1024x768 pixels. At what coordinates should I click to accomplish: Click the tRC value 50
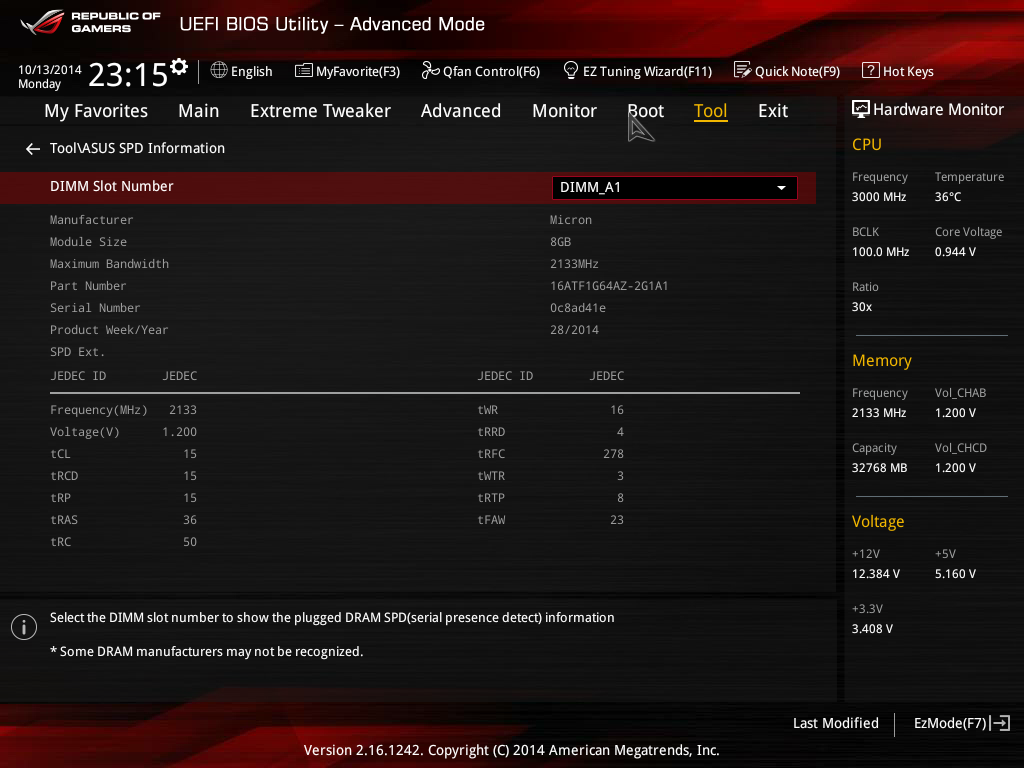pyautogui.click(x=189, y=542)
